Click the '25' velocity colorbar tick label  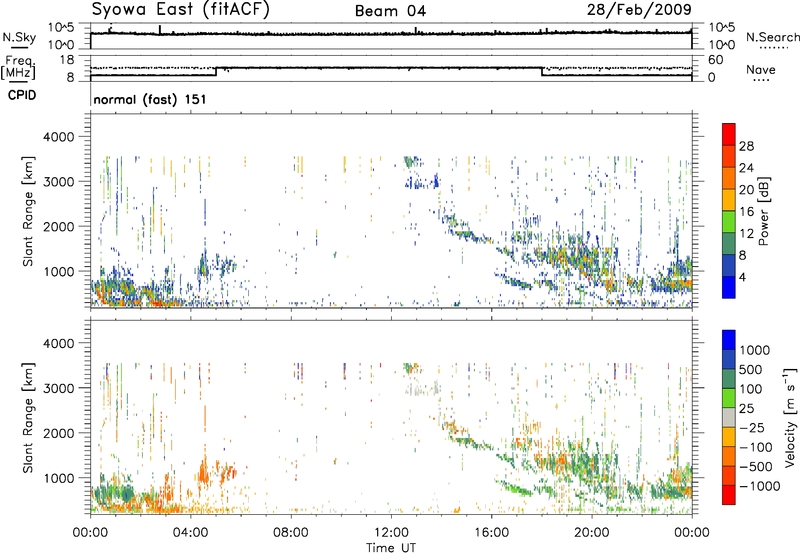(747, 409)
